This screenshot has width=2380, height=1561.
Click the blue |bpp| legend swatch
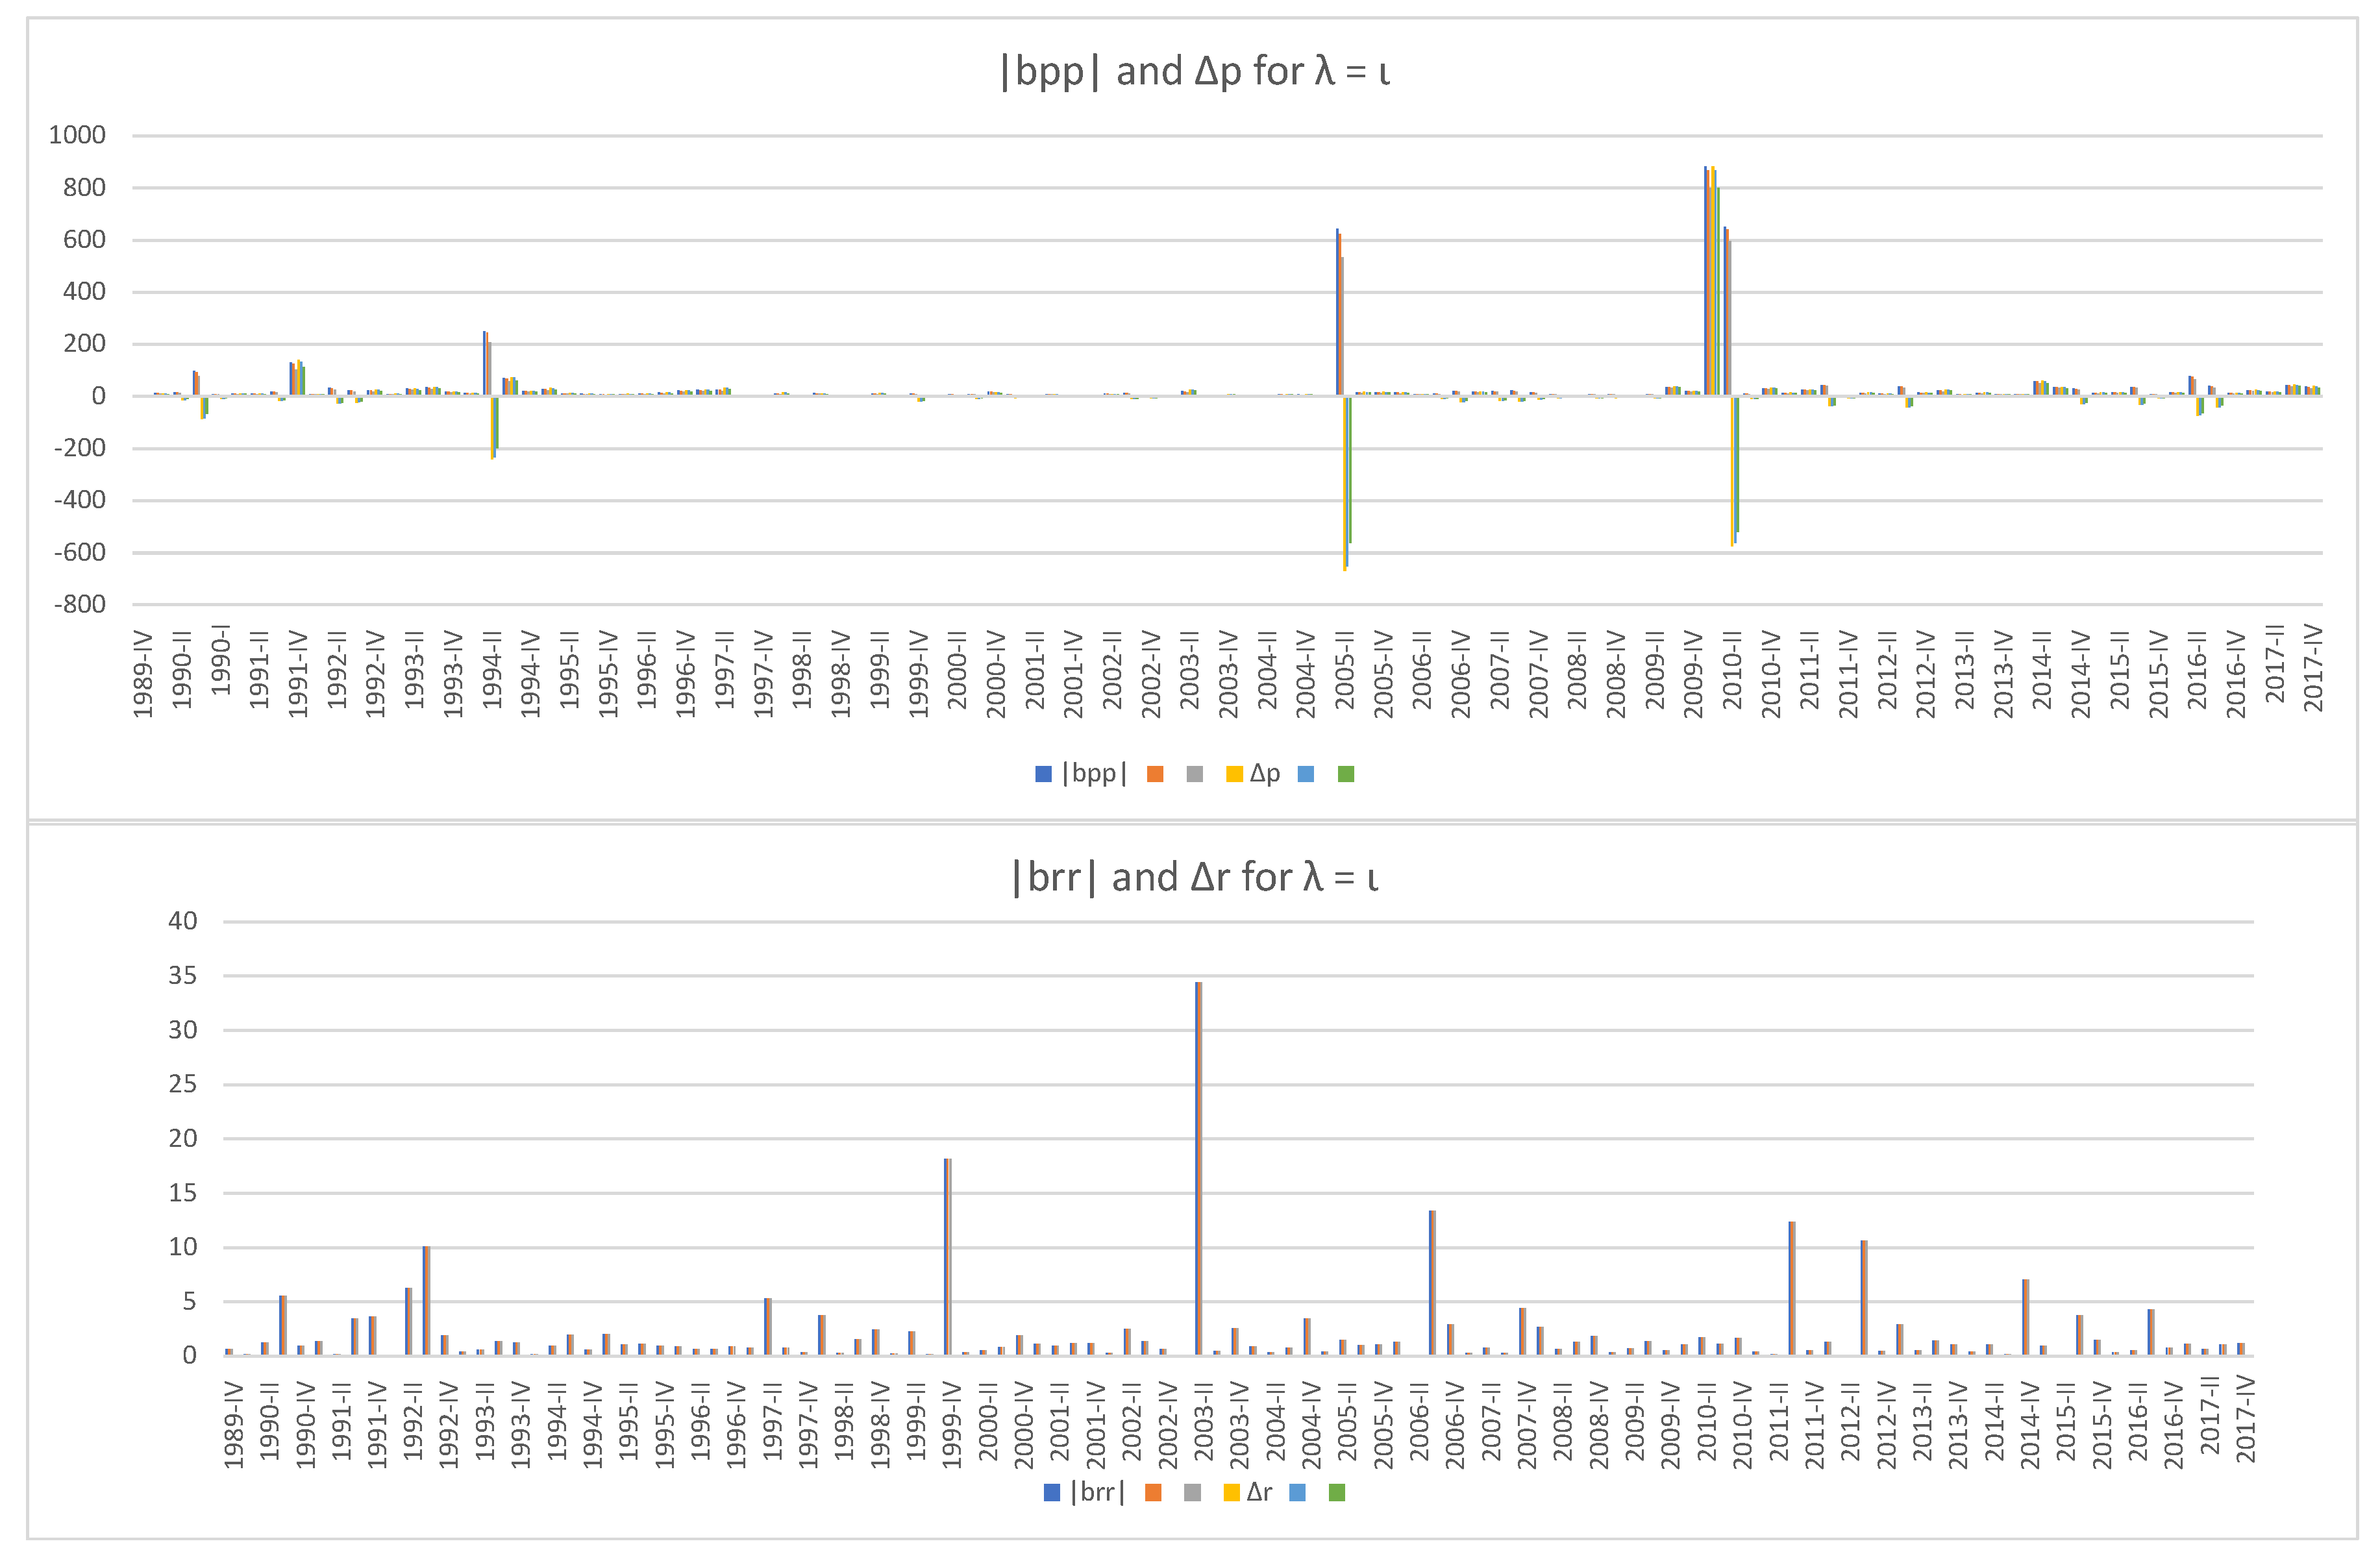1043,774
